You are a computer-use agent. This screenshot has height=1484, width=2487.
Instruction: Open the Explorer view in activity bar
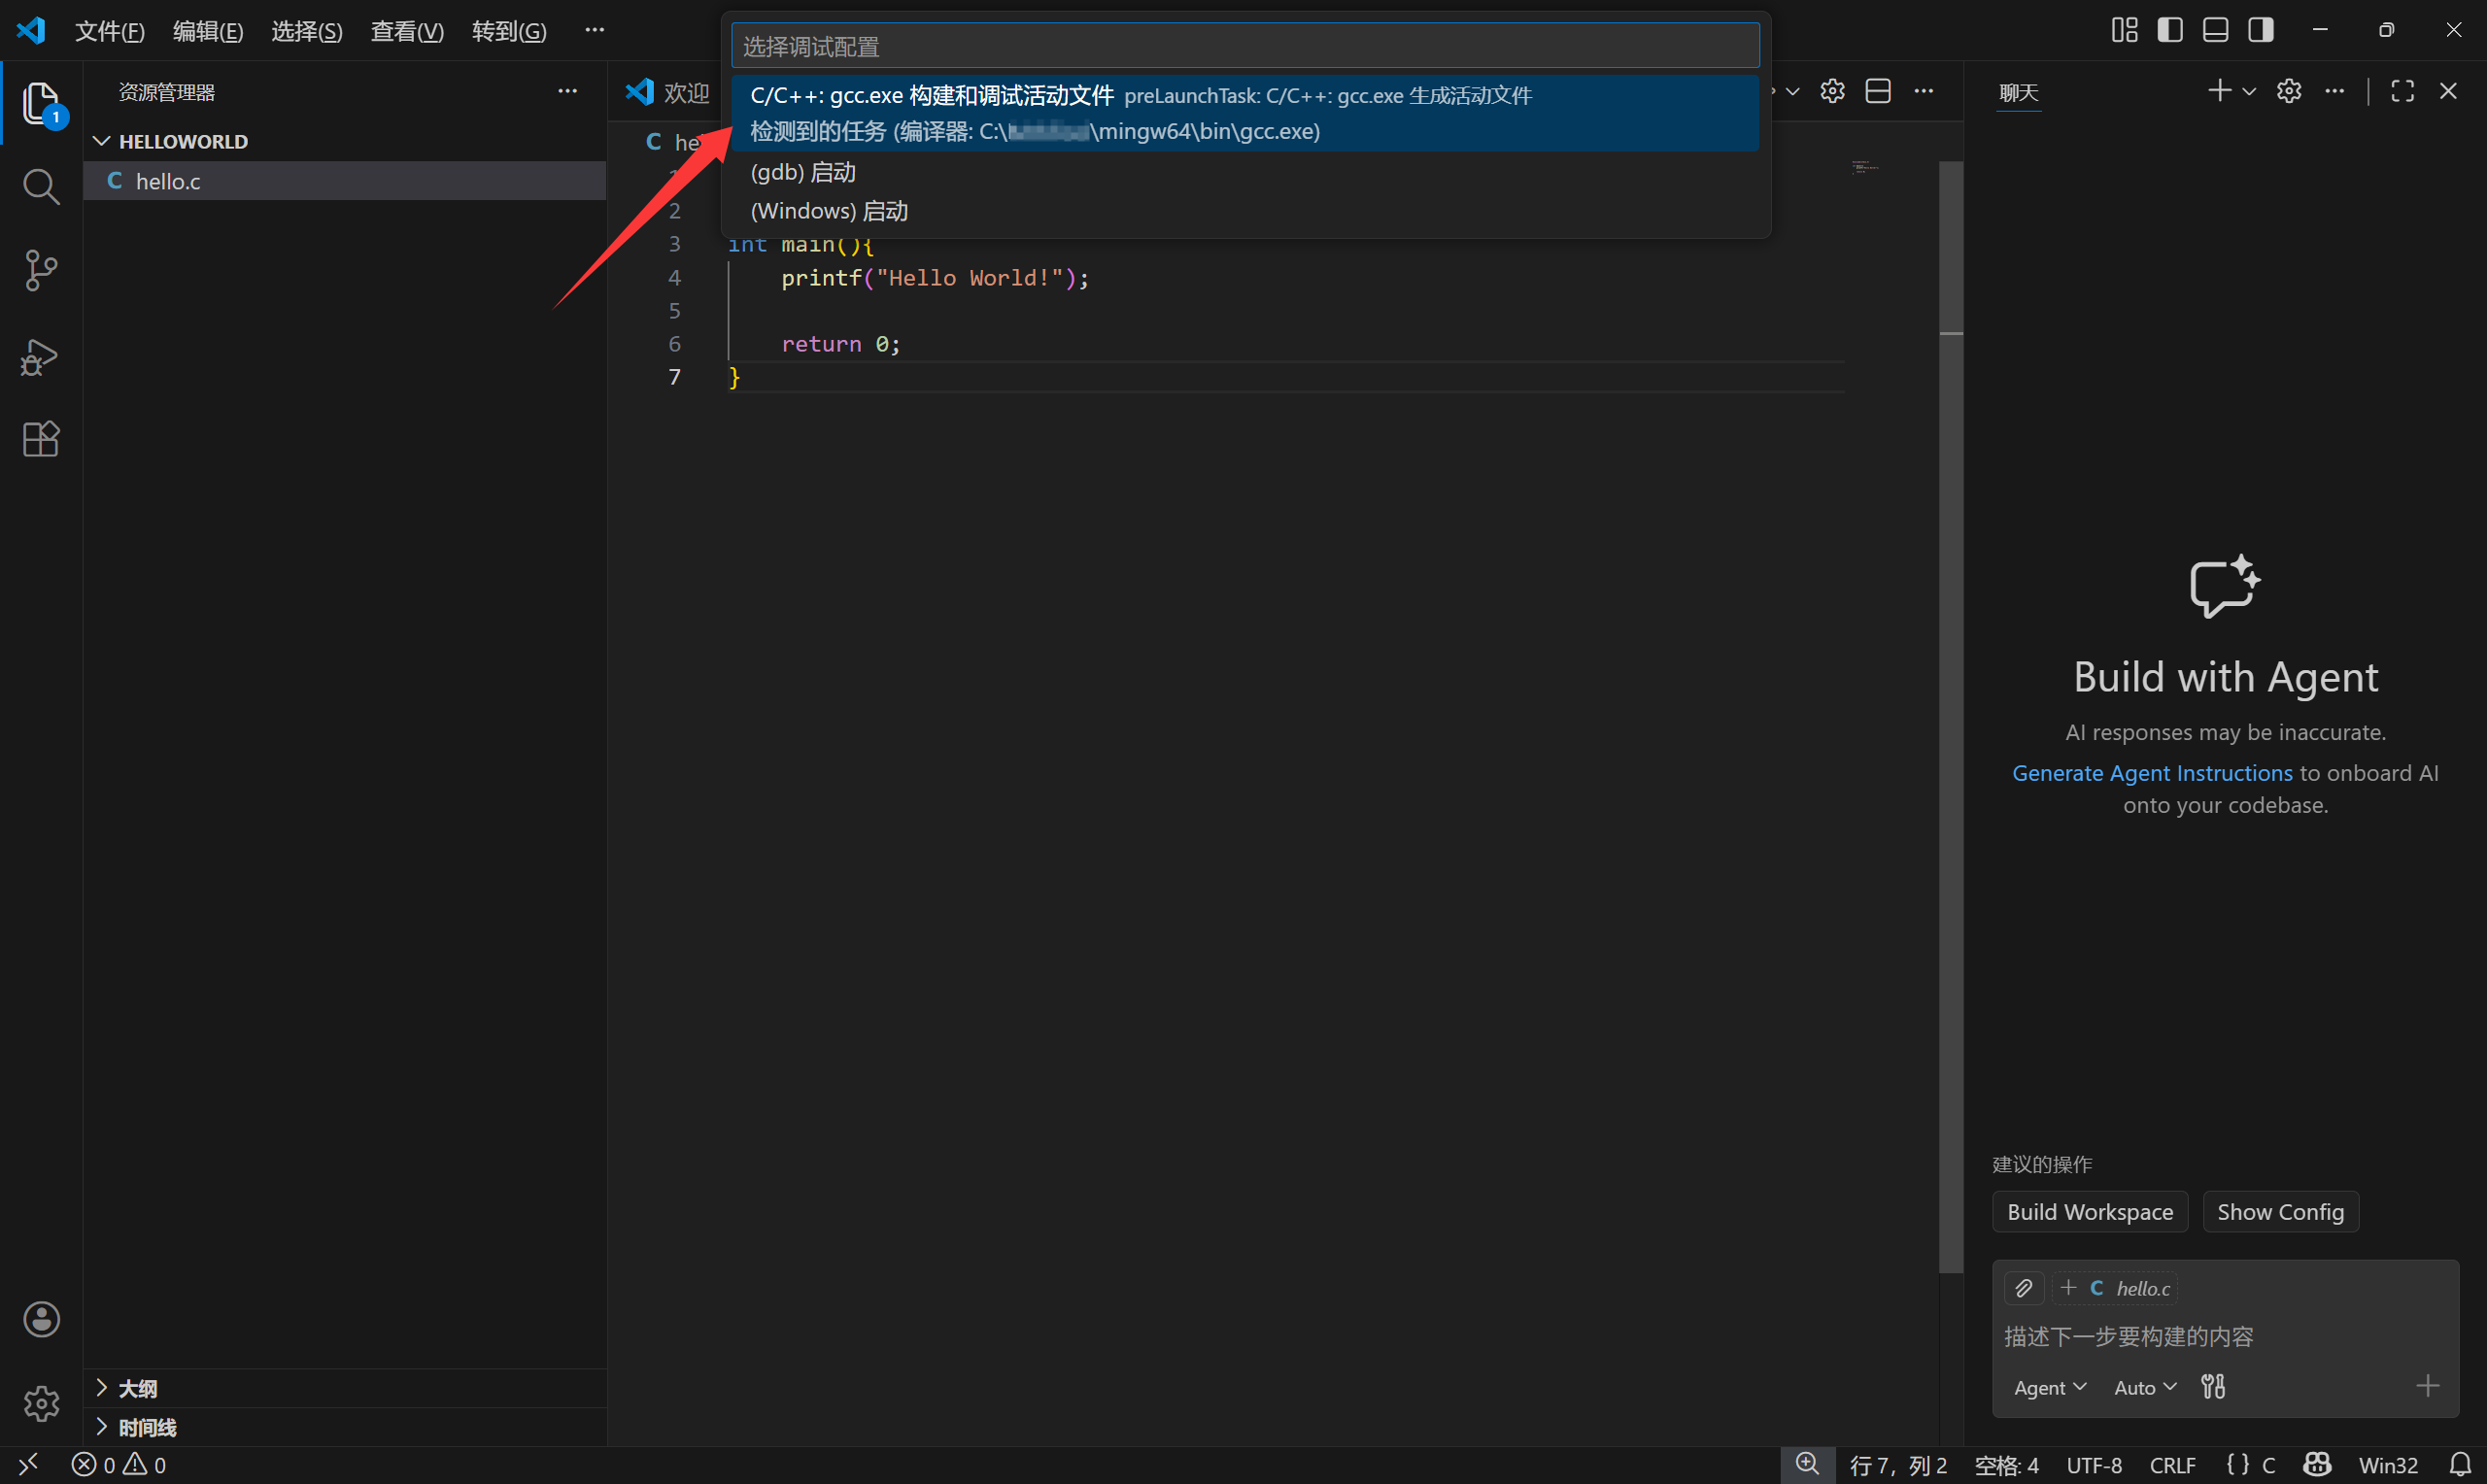click(x=41, y=103)
